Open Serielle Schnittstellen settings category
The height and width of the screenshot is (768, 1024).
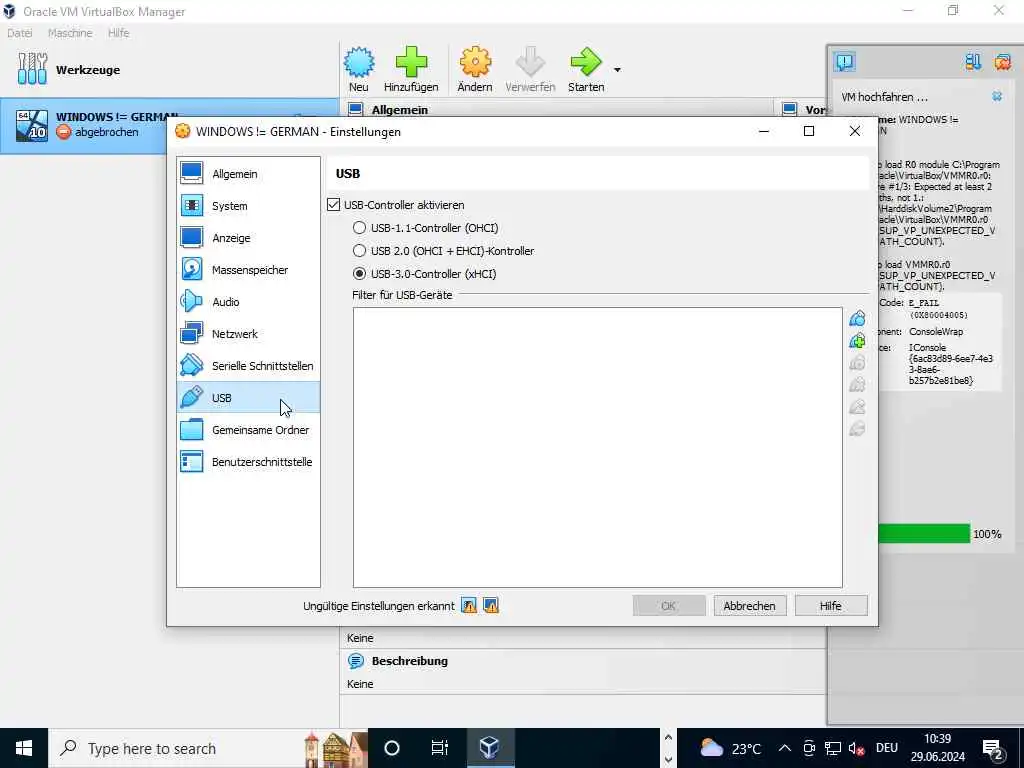point(248,366)
